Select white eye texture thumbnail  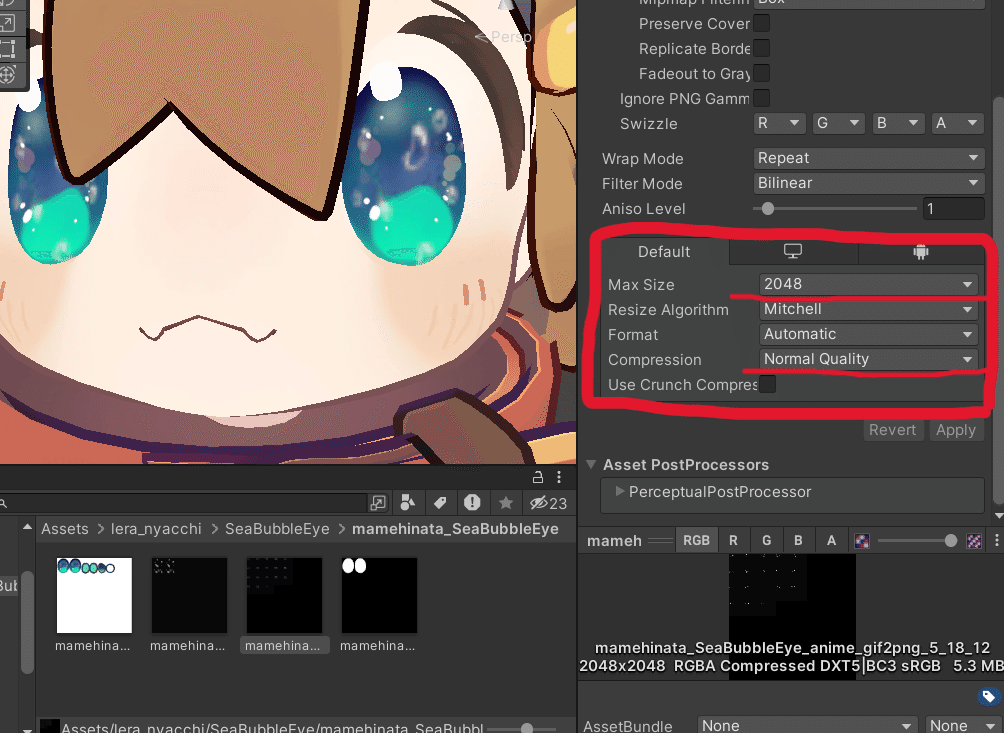click(94, 595)
